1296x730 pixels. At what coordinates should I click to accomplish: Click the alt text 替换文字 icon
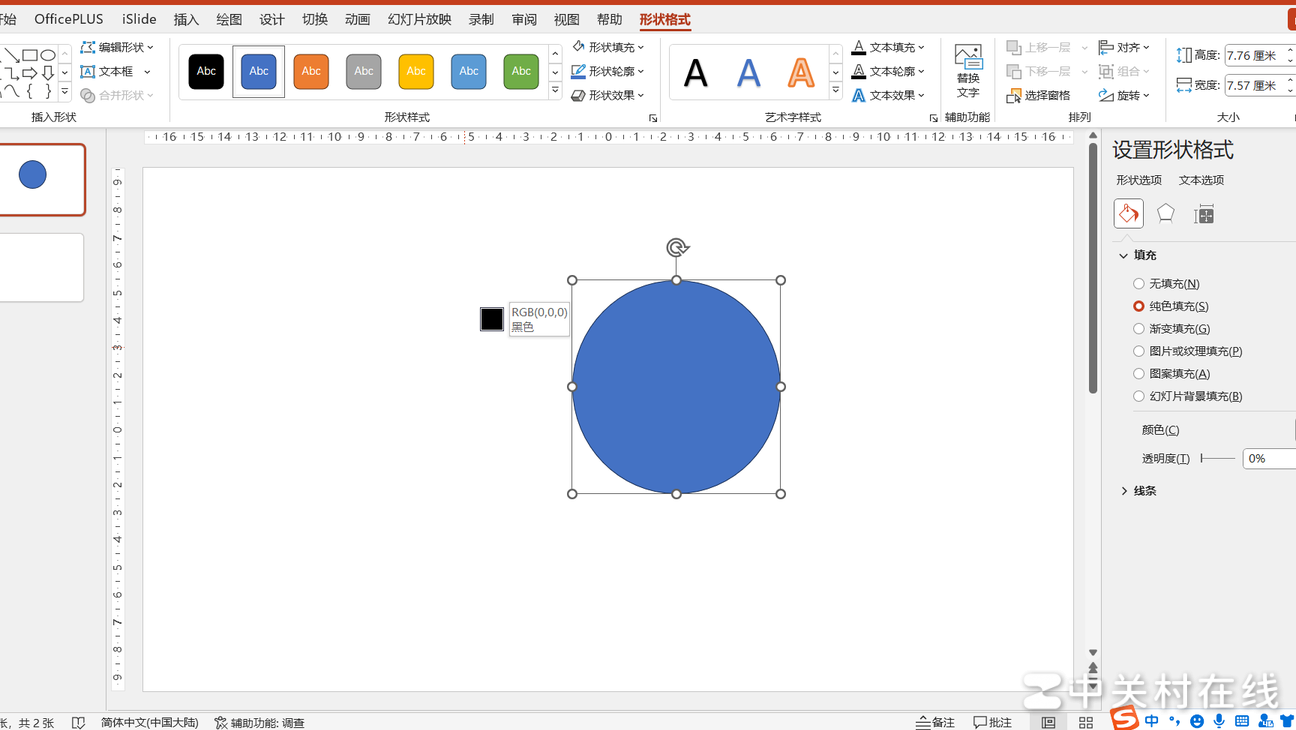[967, 70]
